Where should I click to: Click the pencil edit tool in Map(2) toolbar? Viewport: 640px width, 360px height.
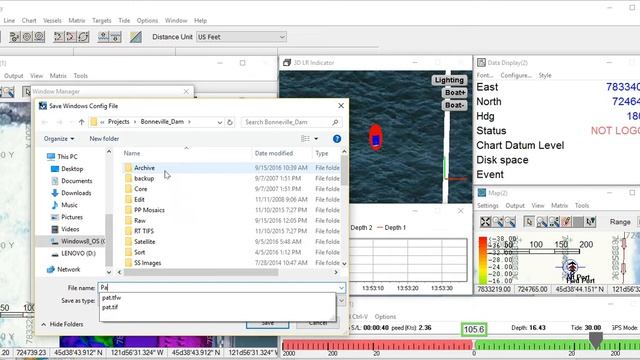(x=566, y=222)
